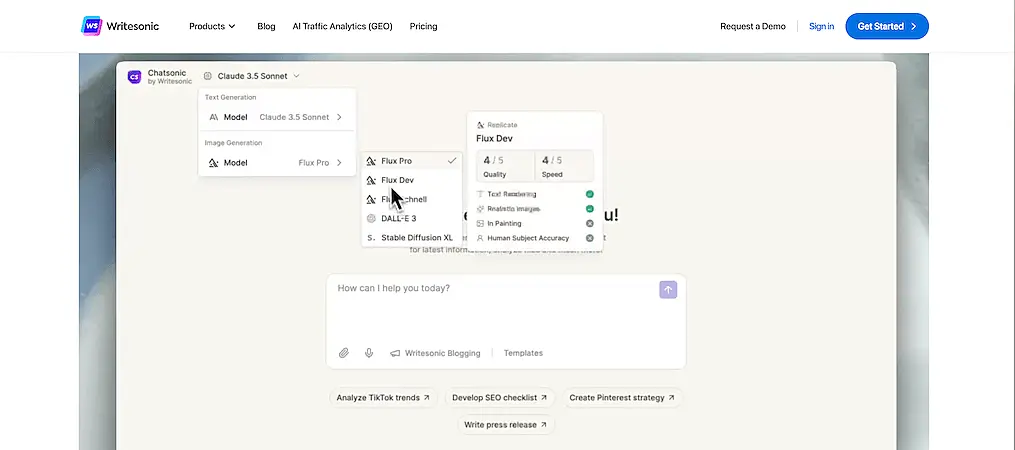Click the grey X icon for Human Subject Accuracy
Screen dimensions: 1015x450
[590, 238]
